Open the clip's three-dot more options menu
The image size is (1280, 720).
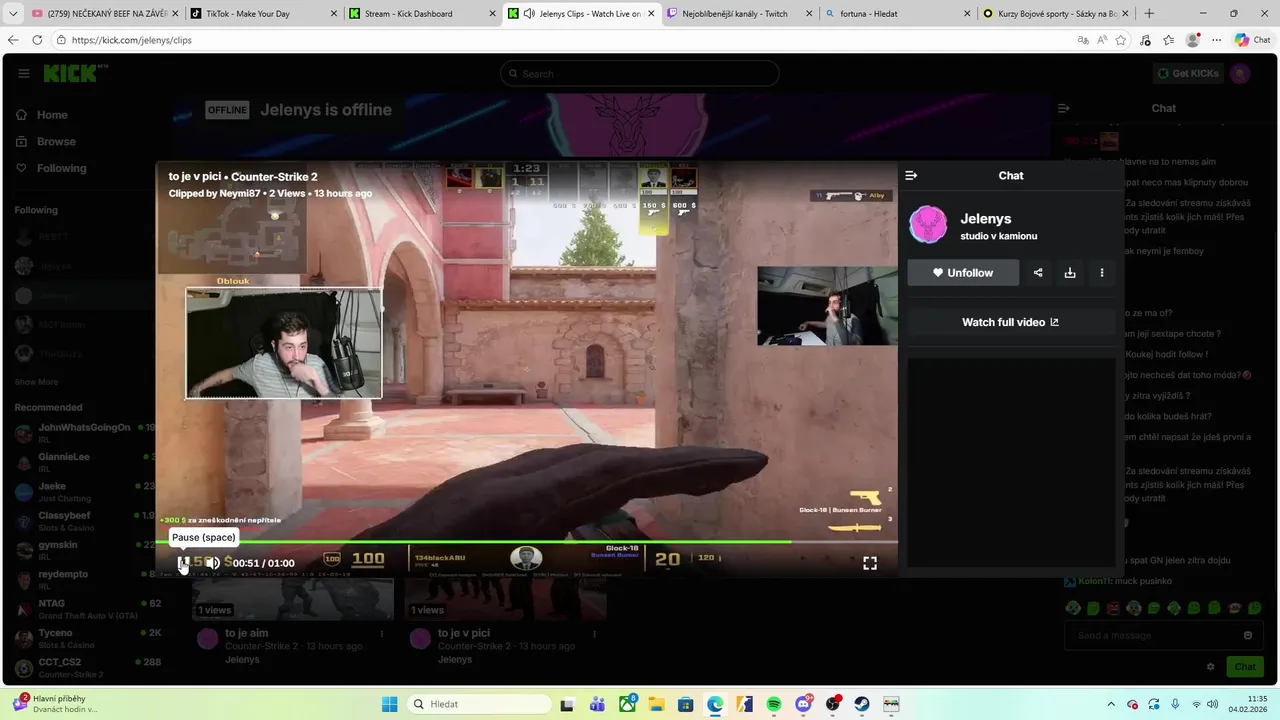pyautogui.click(x=1102, y=272)
